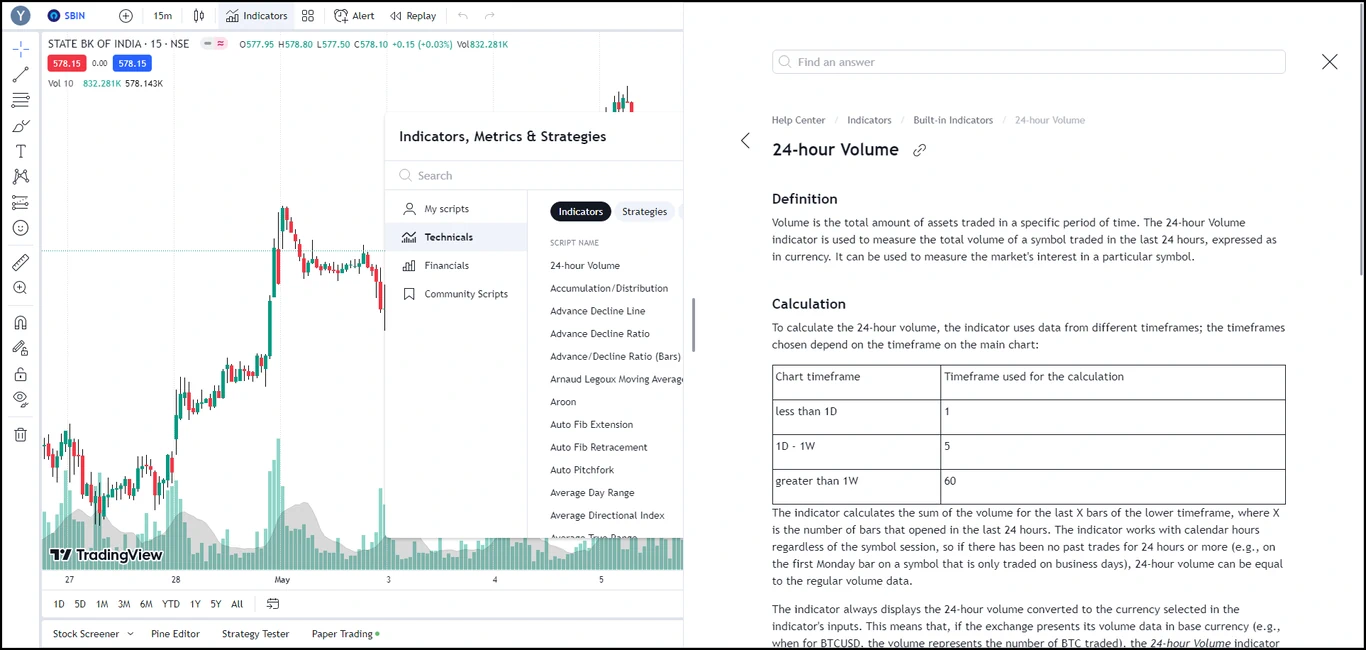Create an Alert
The image size is (1366, 650).
tap(355, 16)
